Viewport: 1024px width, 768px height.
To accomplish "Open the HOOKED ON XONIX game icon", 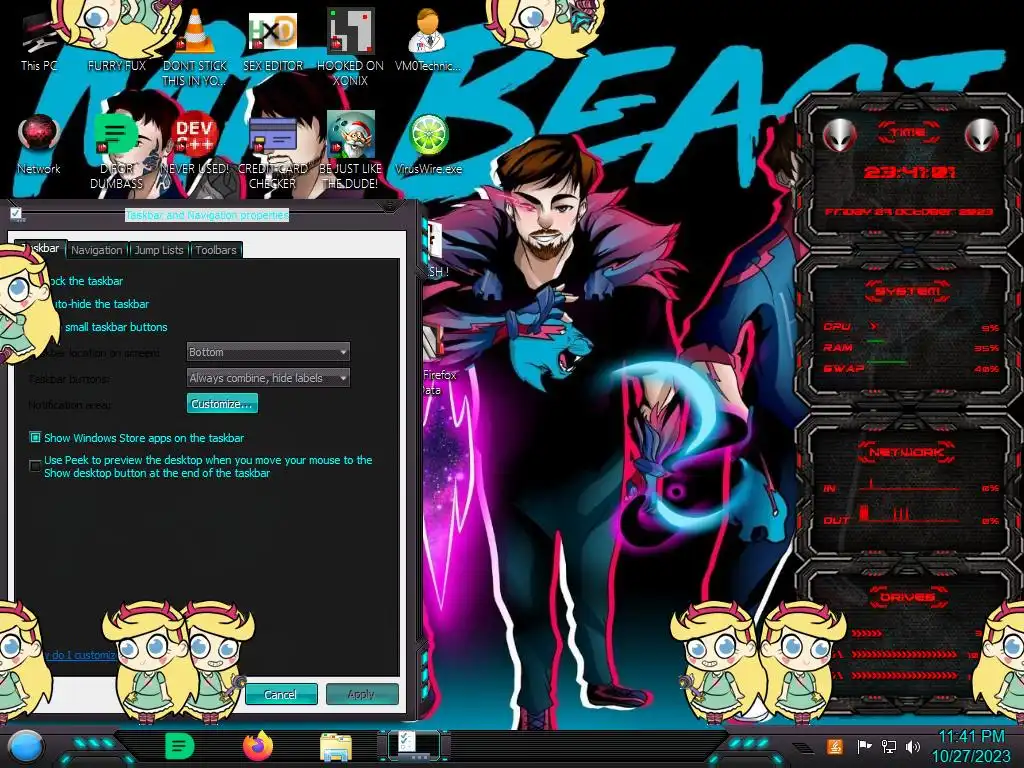I will click(350, 47).
